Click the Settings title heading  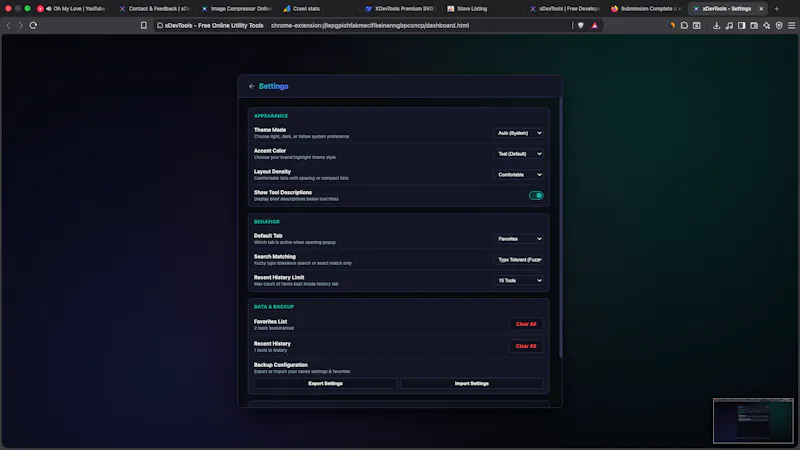[273, 86]
